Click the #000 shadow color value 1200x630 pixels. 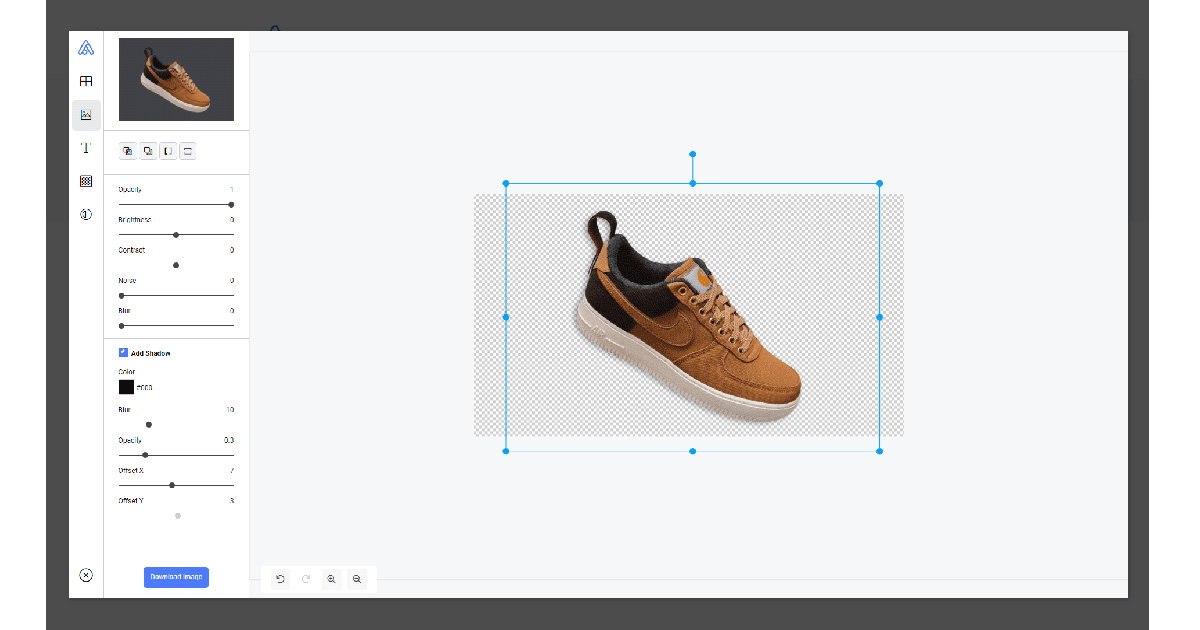pos(145,387)
